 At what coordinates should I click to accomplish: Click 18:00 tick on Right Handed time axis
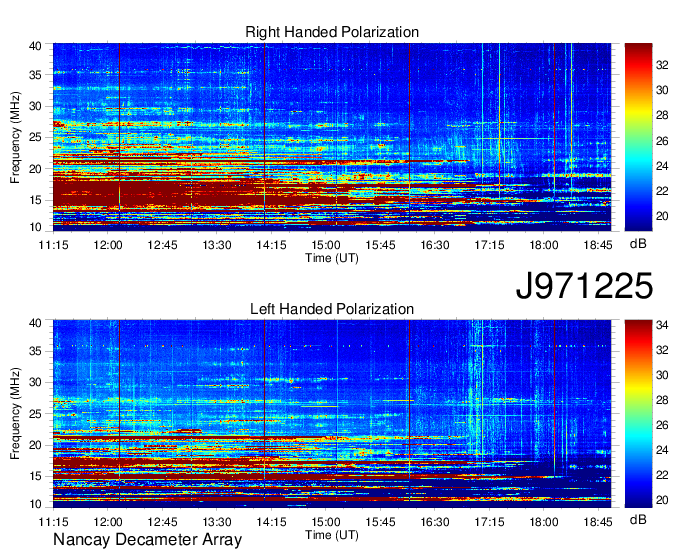pyautogui.click(x=544, y=245)
